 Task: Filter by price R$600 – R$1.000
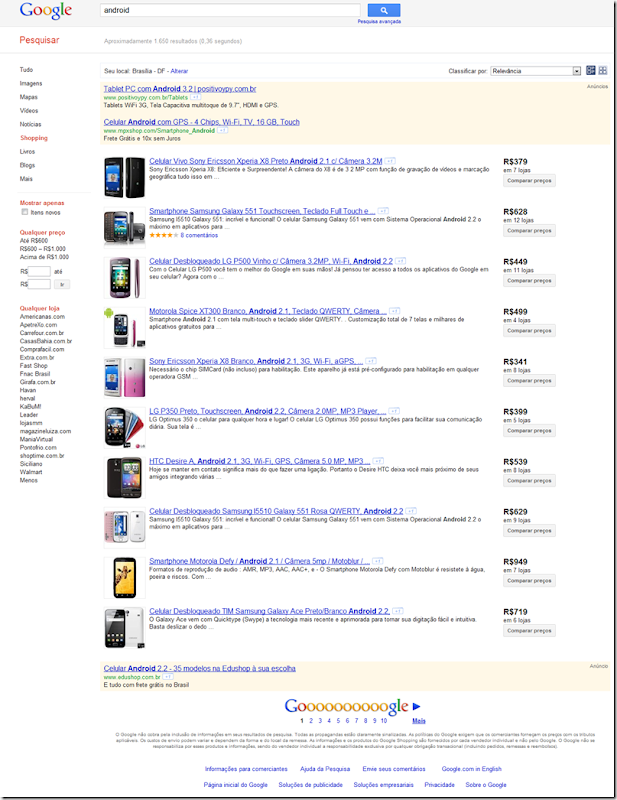[43, 249]
